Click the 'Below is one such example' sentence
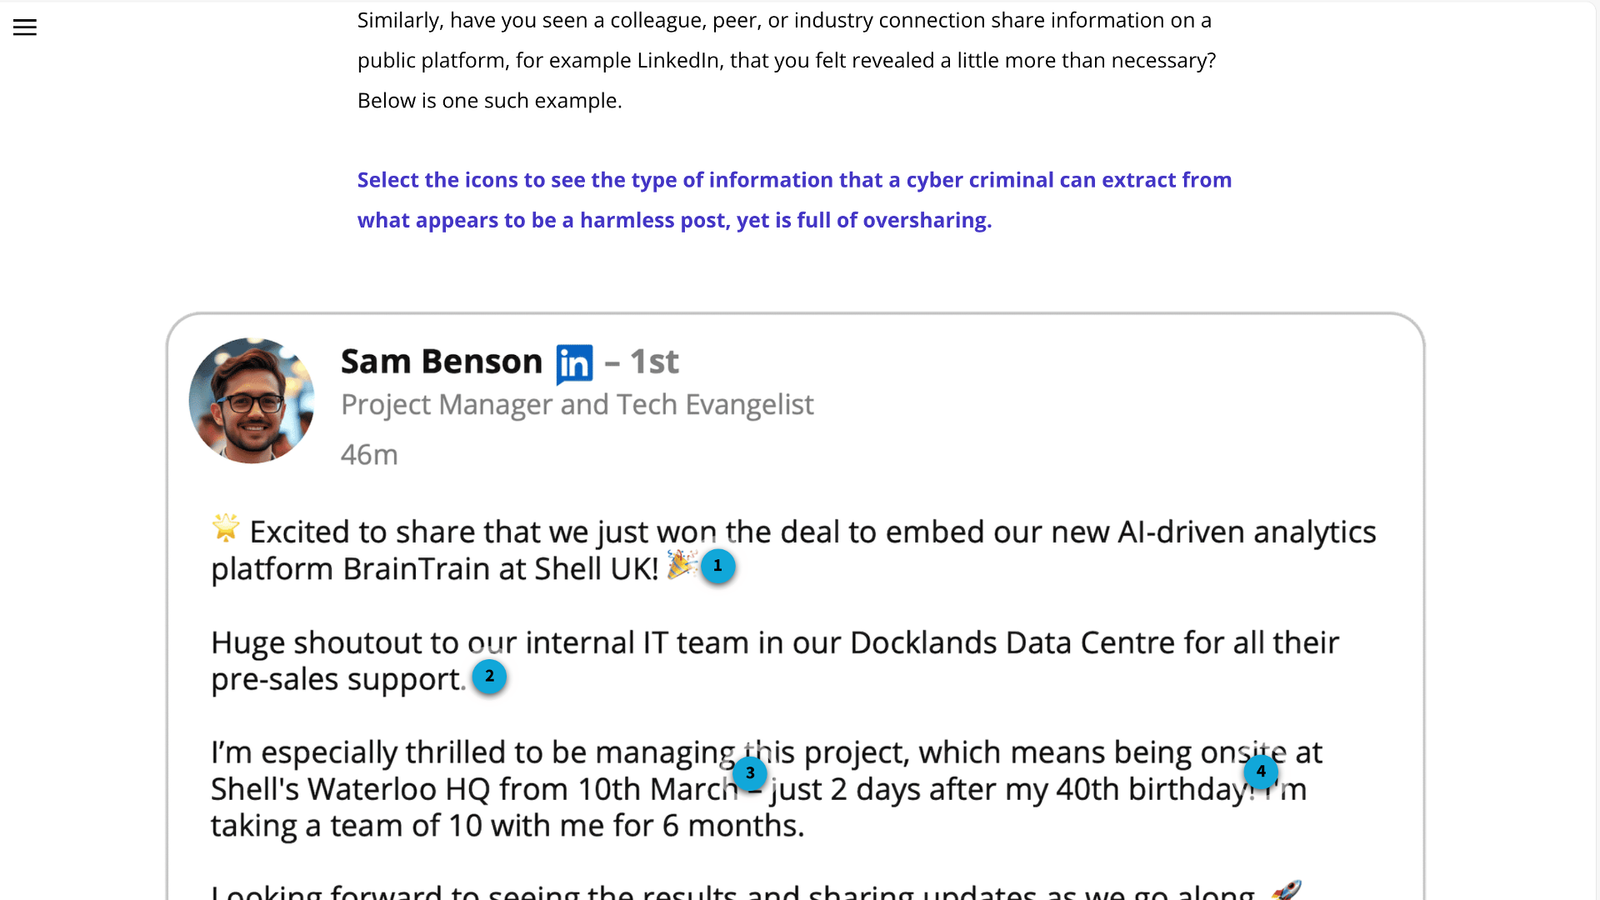The height and width of the screenshot is (900, 1600). [x=489, y=101]
